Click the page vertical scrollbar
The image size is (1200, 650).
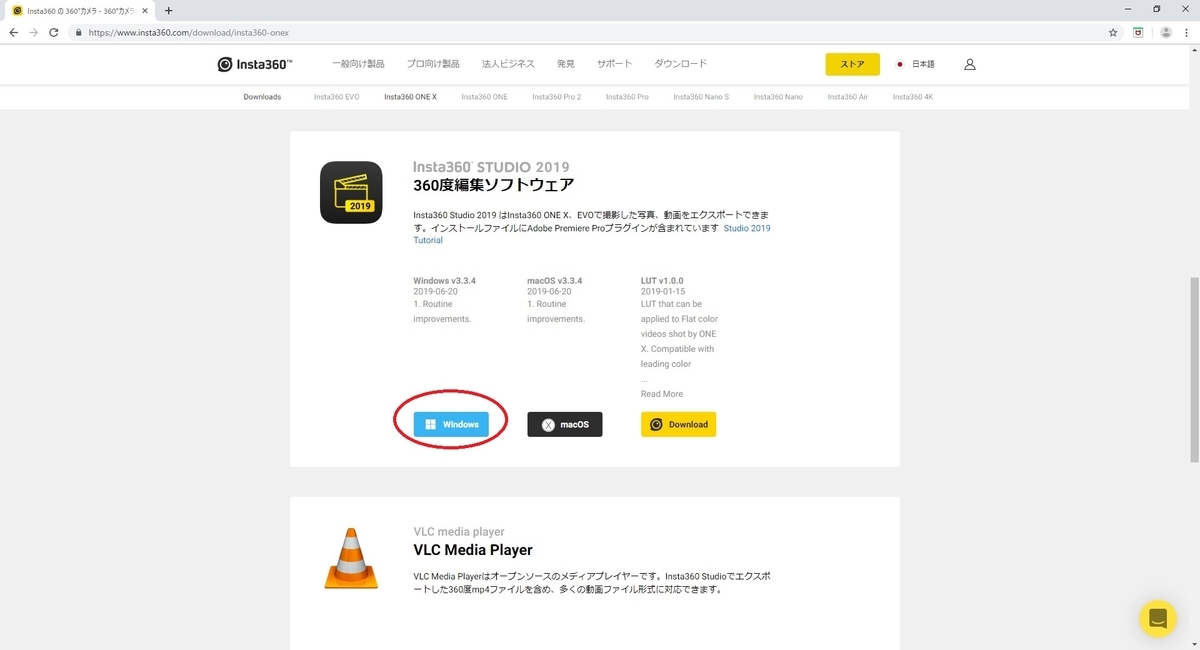pos(1194,370)
